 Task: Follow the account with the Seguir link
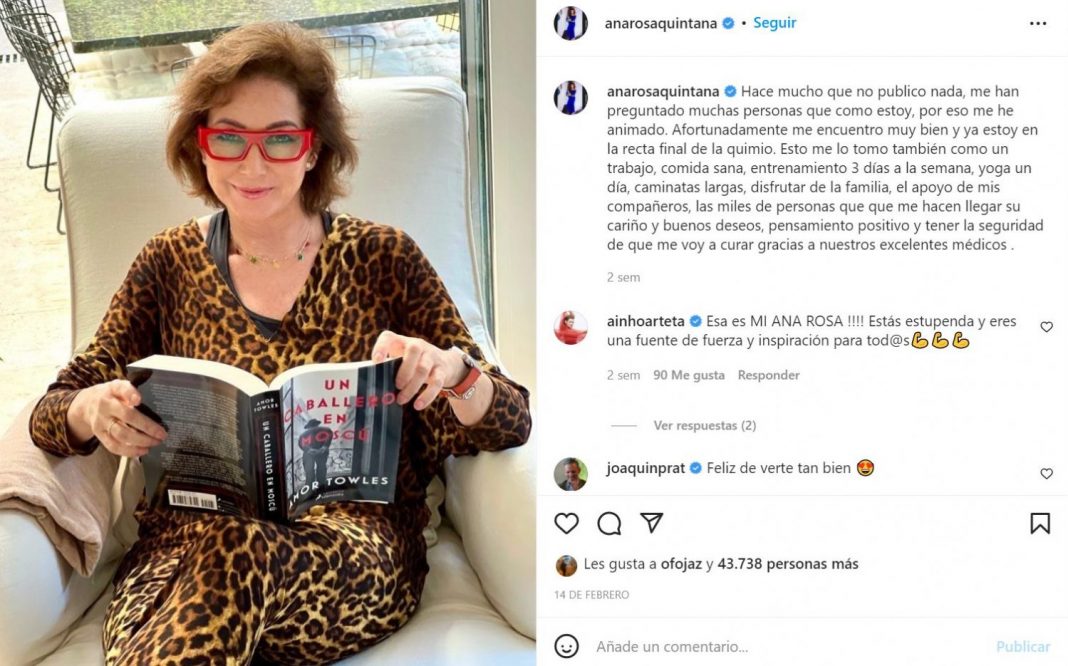pyautogui.click(x=774, y=23)
